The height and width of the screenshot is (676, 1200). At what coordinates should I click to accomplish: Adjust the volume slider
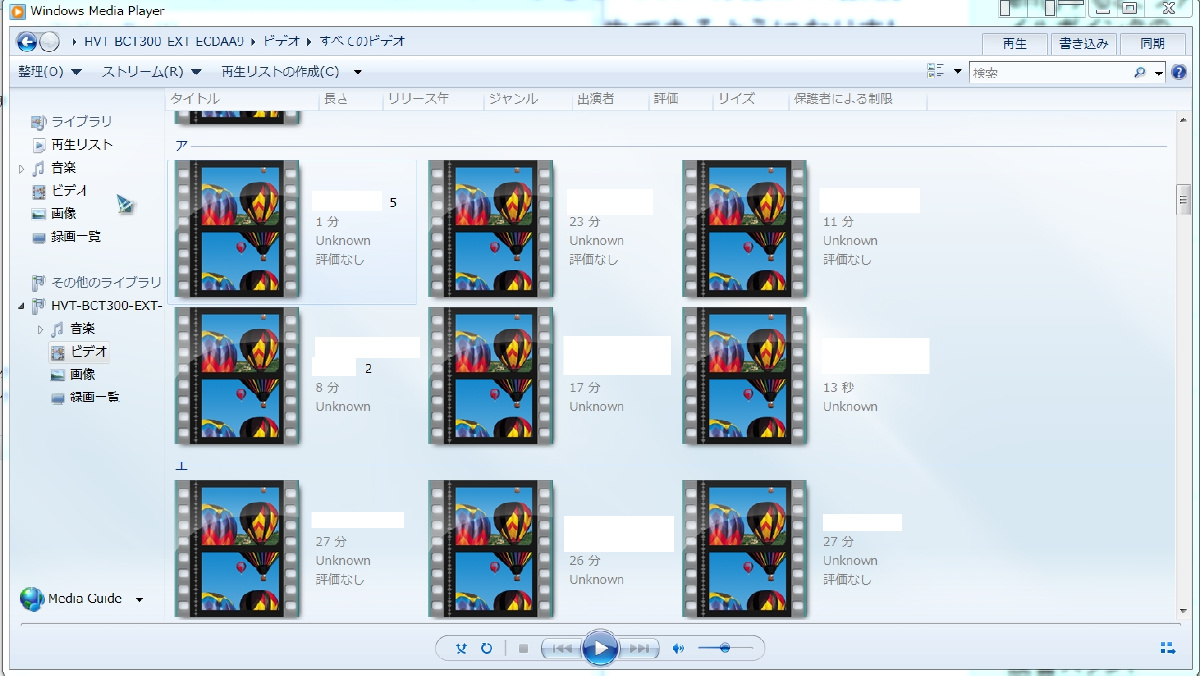(x=727, y=648)
